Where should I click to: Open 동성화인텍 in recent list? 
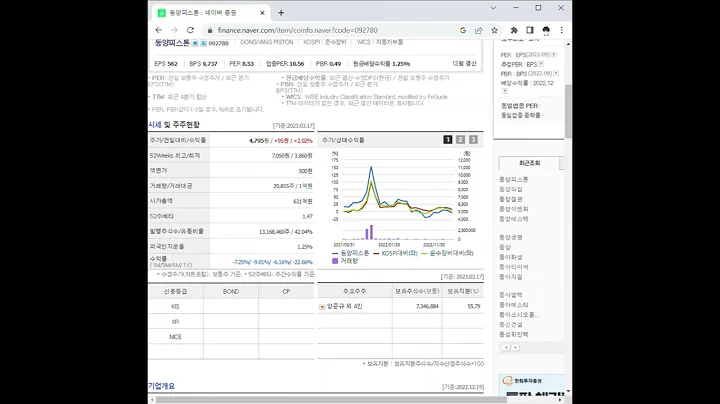[x=514, y=334]
